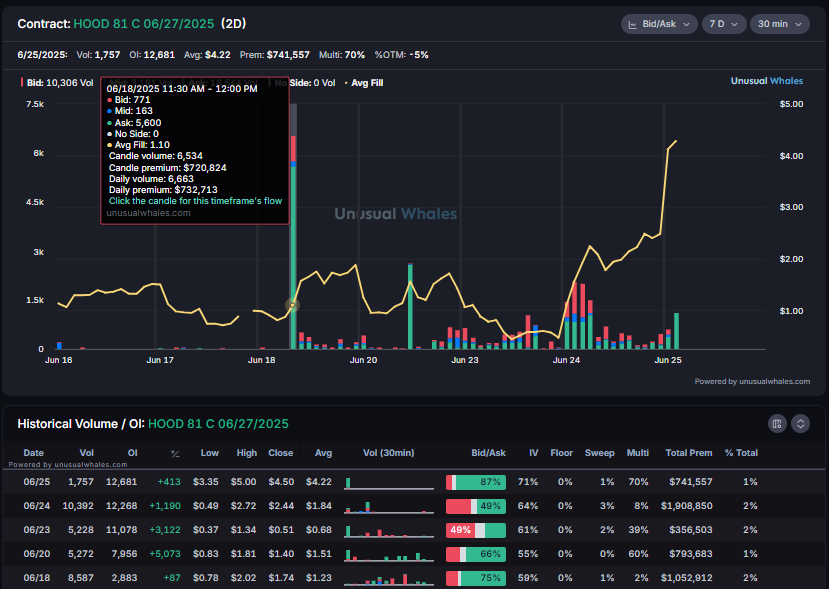Sort the table by IV column

tap(533, 453)
